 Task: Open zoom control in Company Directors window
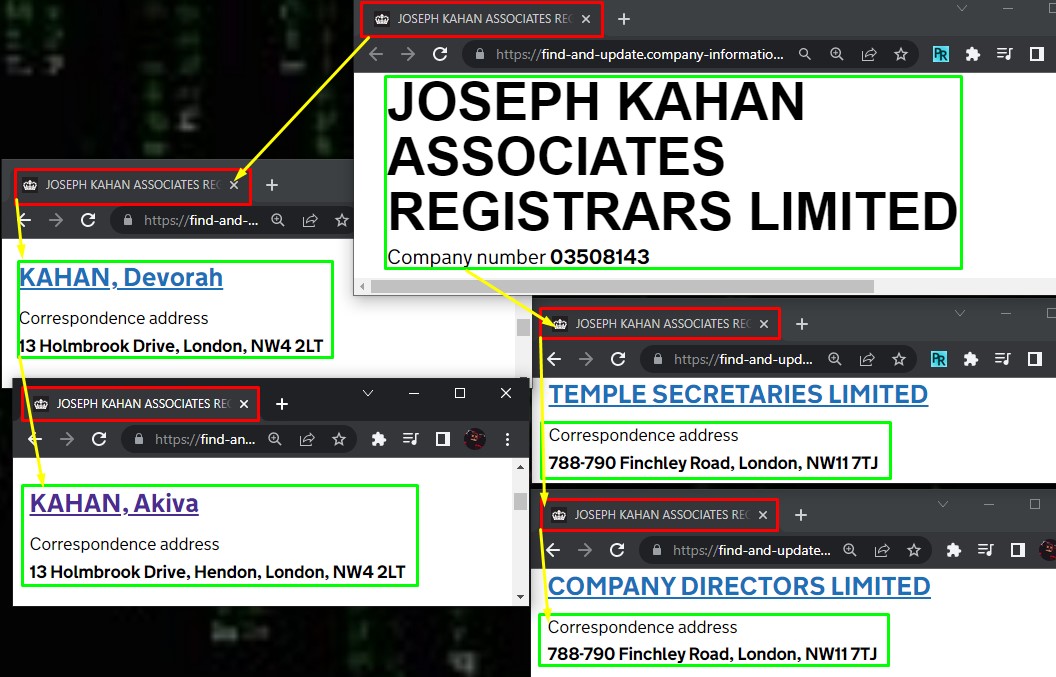(850, 550)
